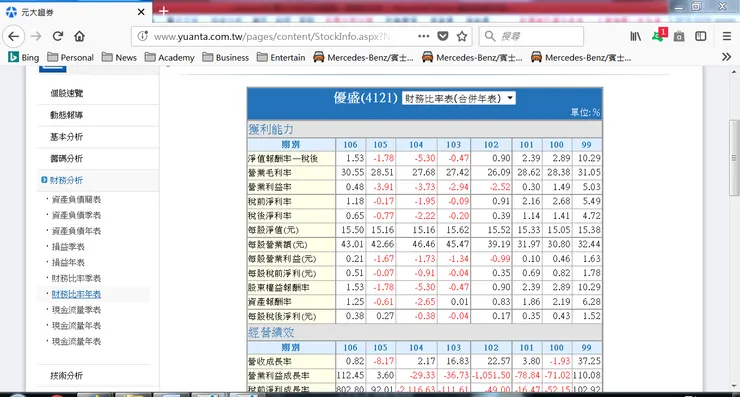Click the Pocket save icon
The width and height of the screenshot is (740, 397).
click(443, 36)
